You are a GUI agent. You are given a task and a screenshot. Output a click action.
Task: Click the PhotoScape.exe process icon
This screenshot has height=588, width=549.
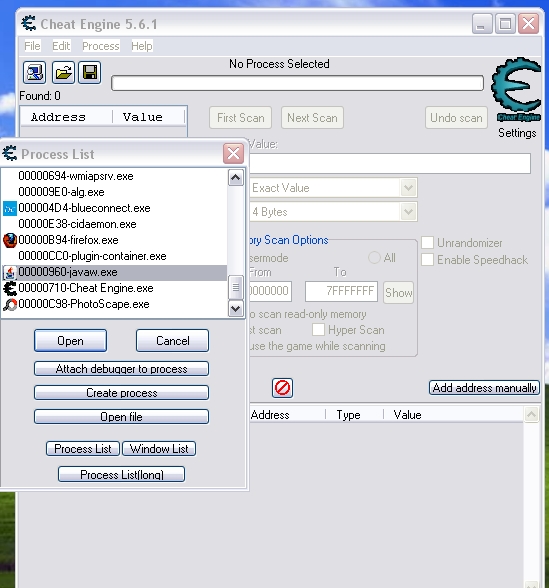pos(10,304)
